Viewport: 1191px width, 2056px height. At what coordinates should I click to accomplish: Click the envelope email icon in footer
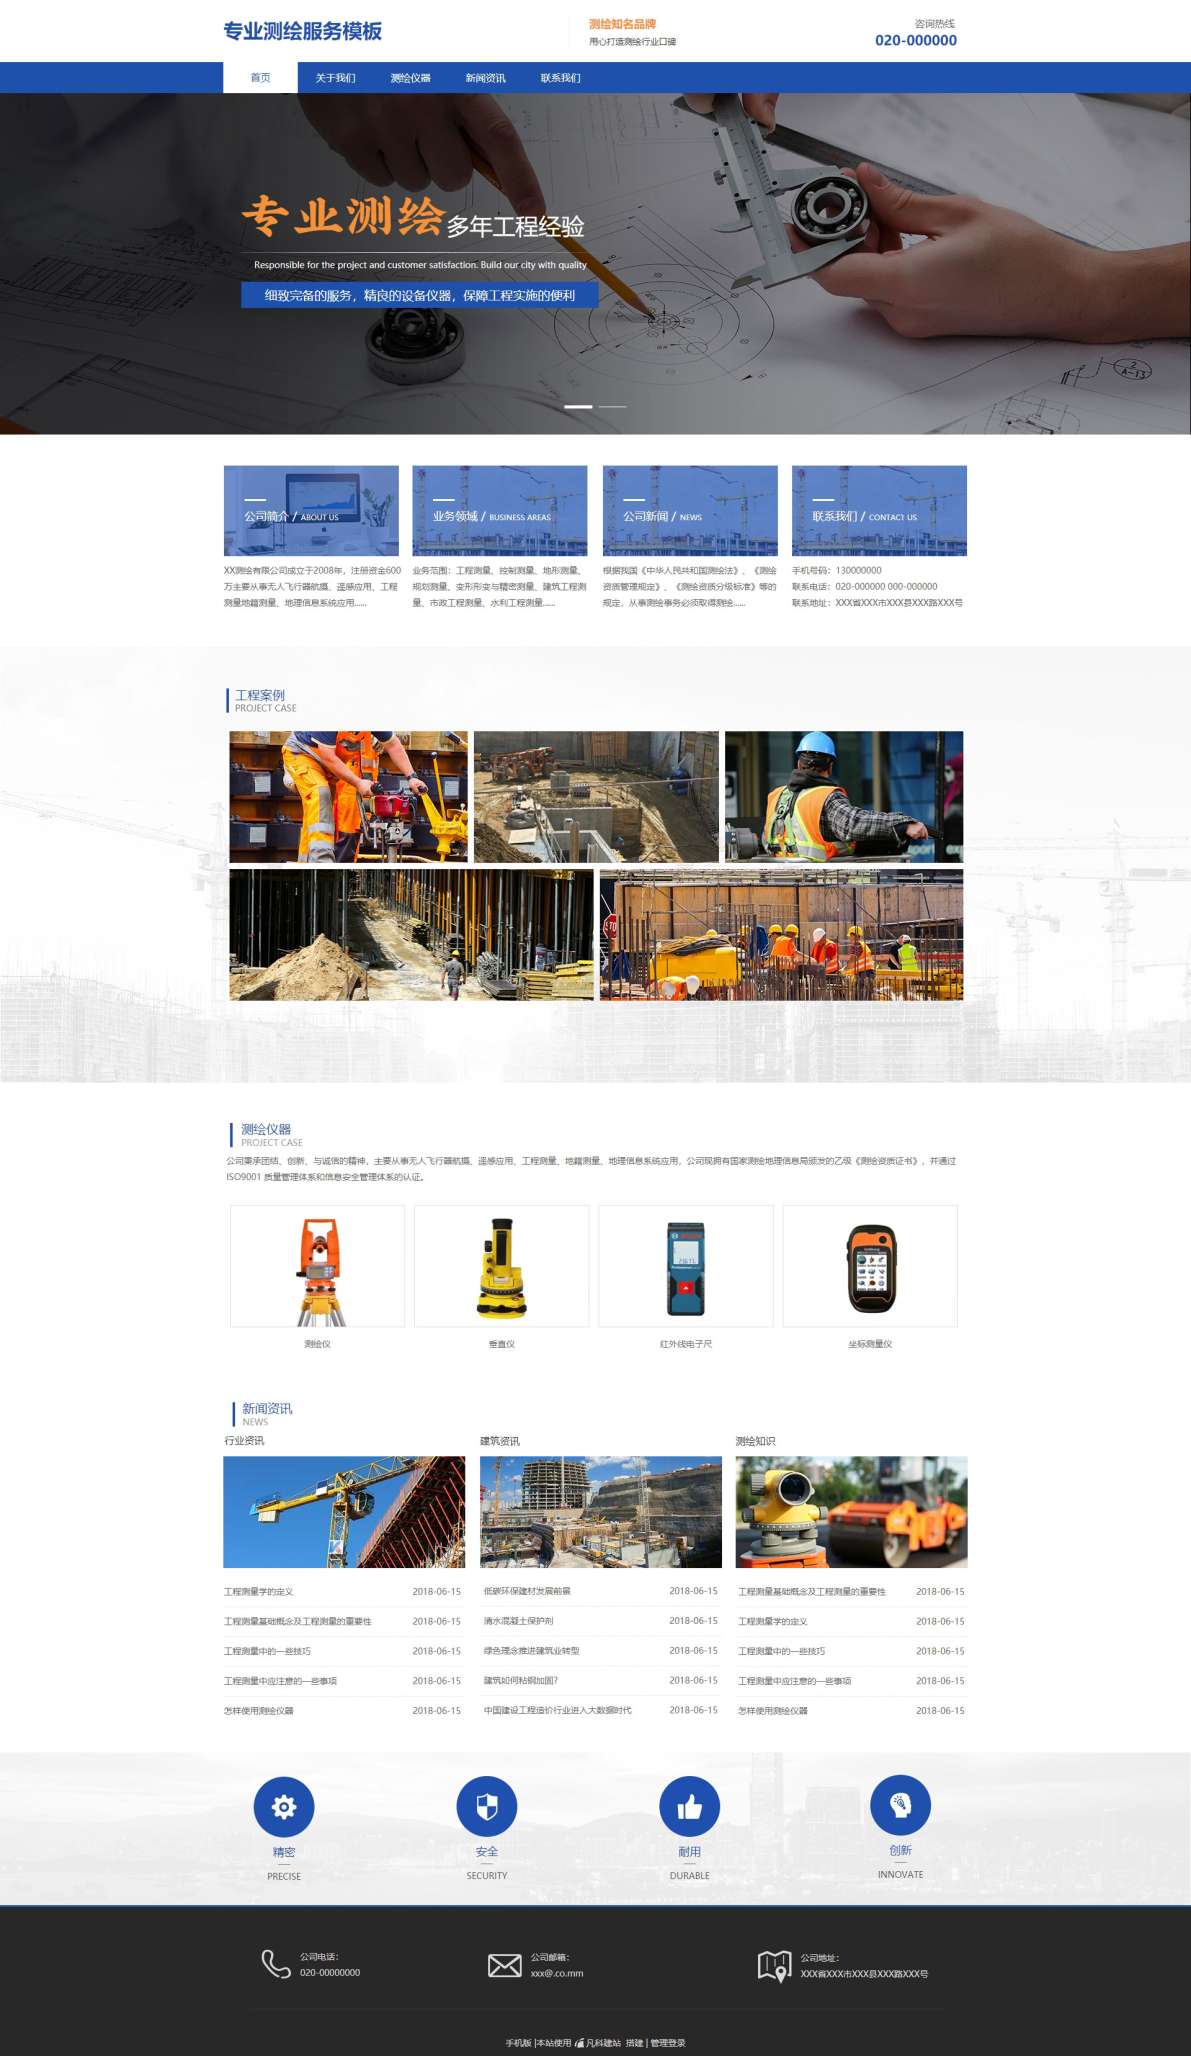coord(504,1965)
